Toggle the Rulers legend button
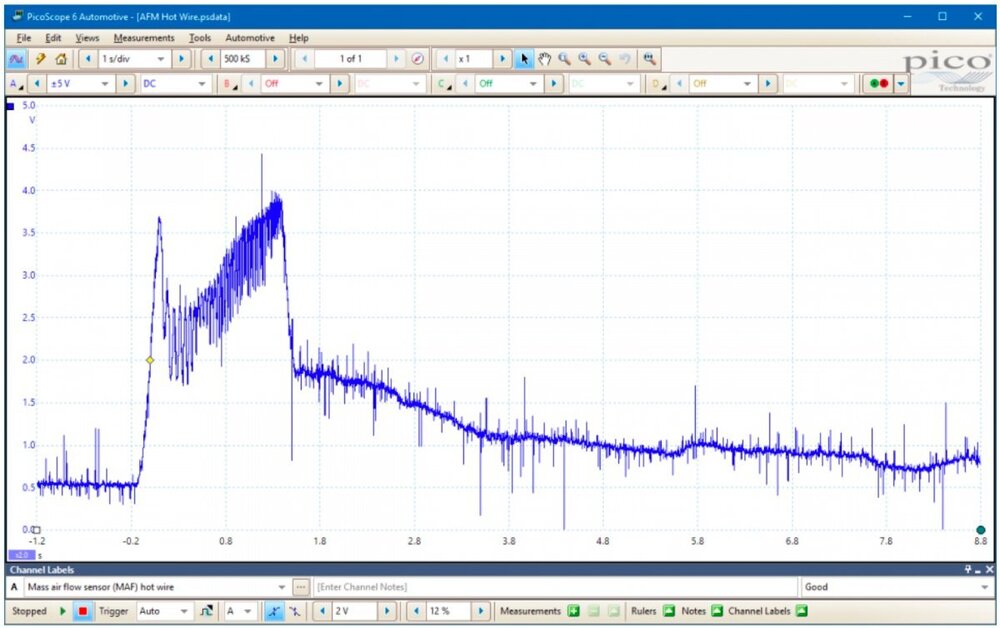The height and width of the screenshot is (628, 1000). coord(668,611)
